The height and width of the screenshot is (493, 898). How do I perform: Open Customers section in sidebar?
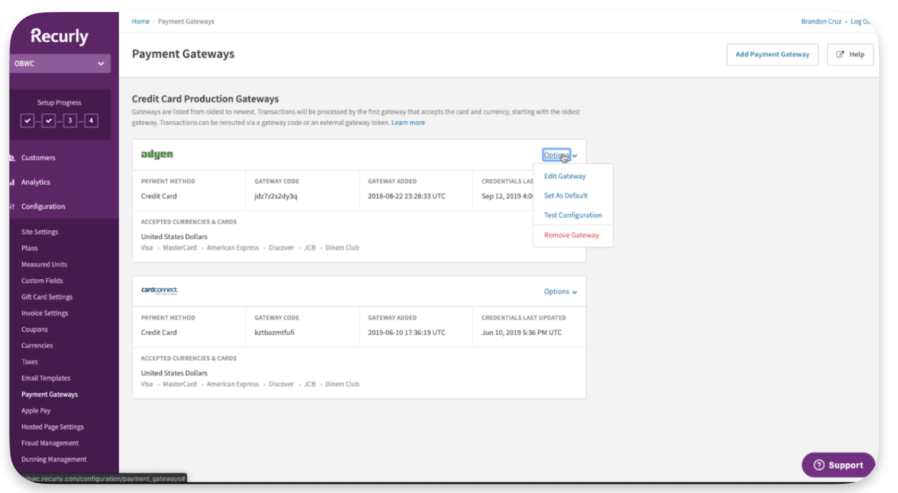point(38,157)
